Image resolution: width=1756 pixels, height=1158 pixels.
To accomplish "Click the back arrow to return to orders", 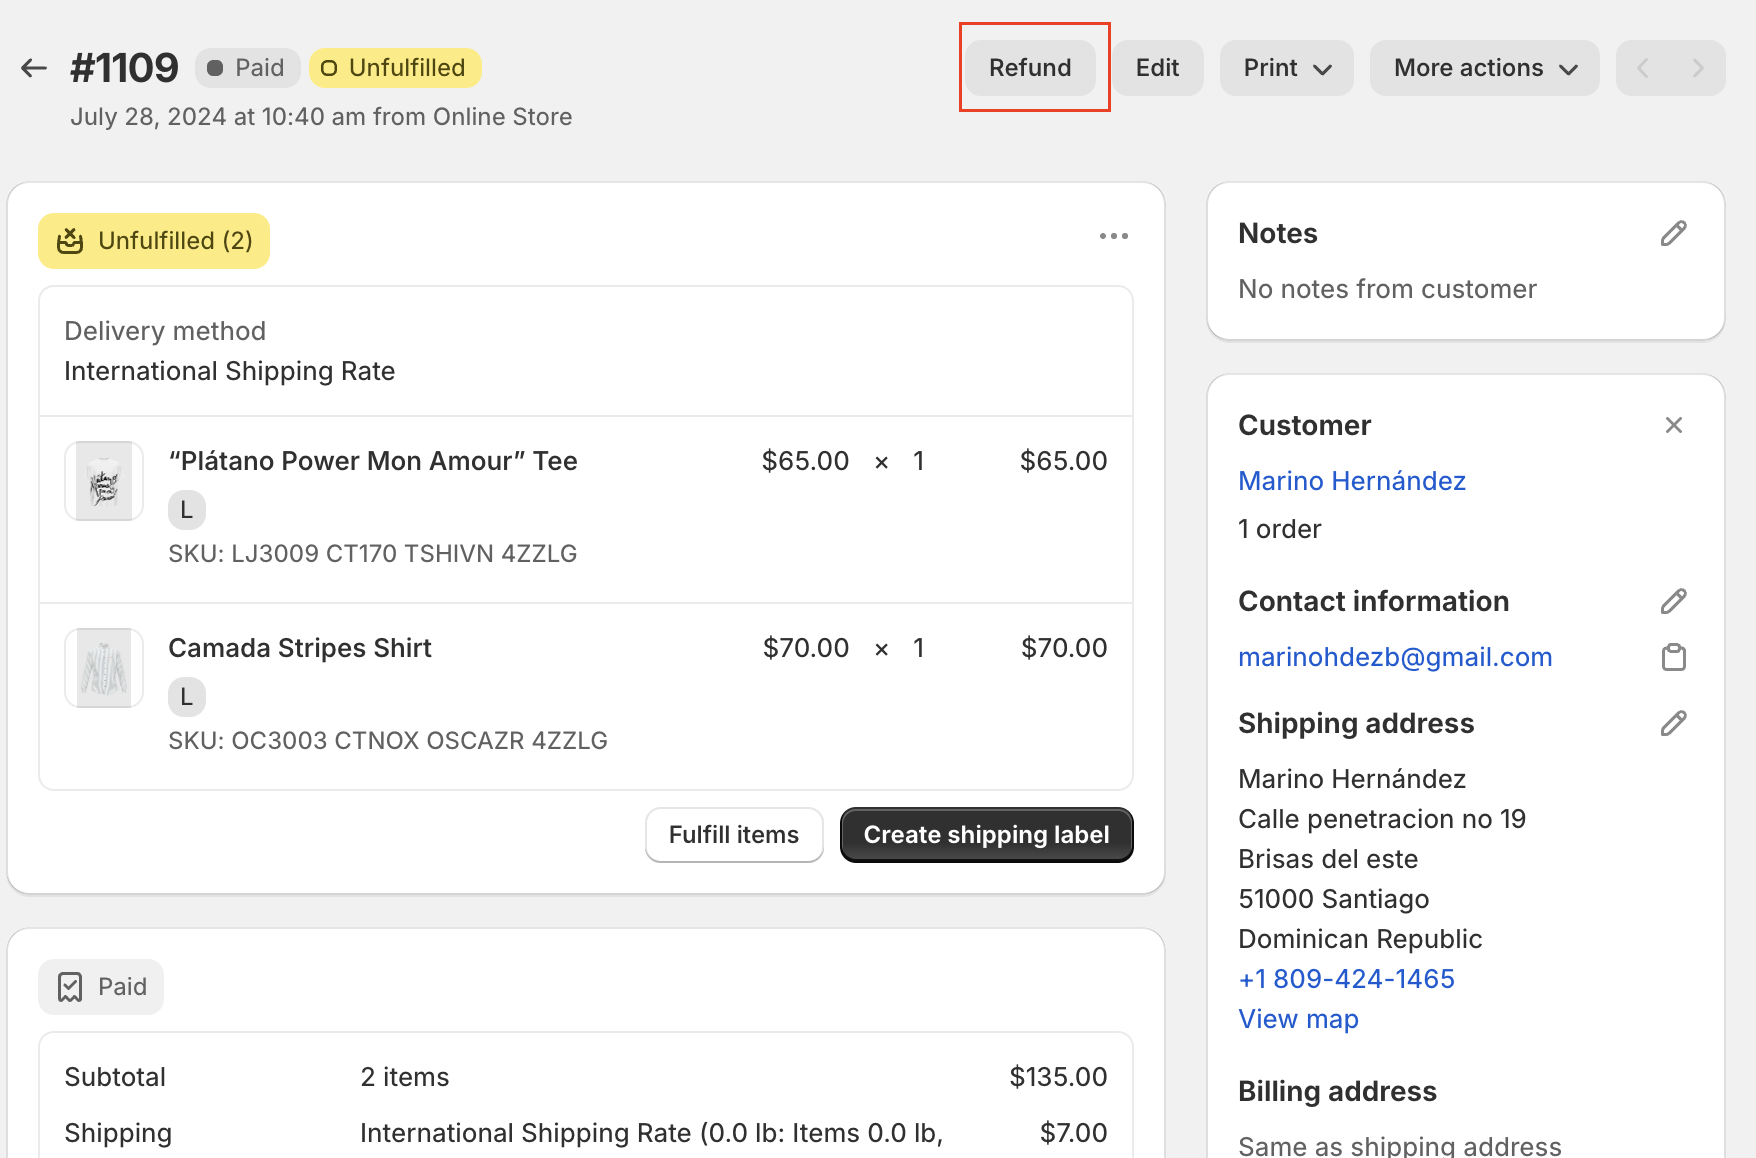I will (x=33, y=67).
